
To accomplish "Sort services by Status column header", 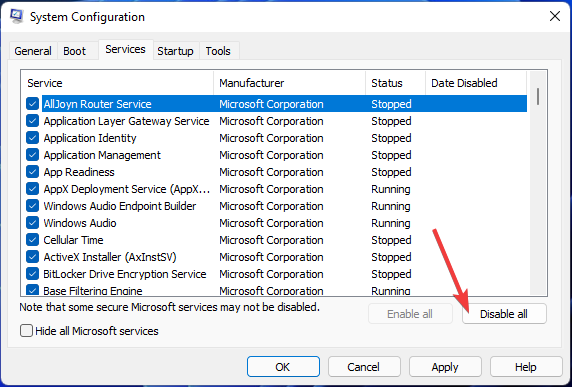I will [395, 83].
